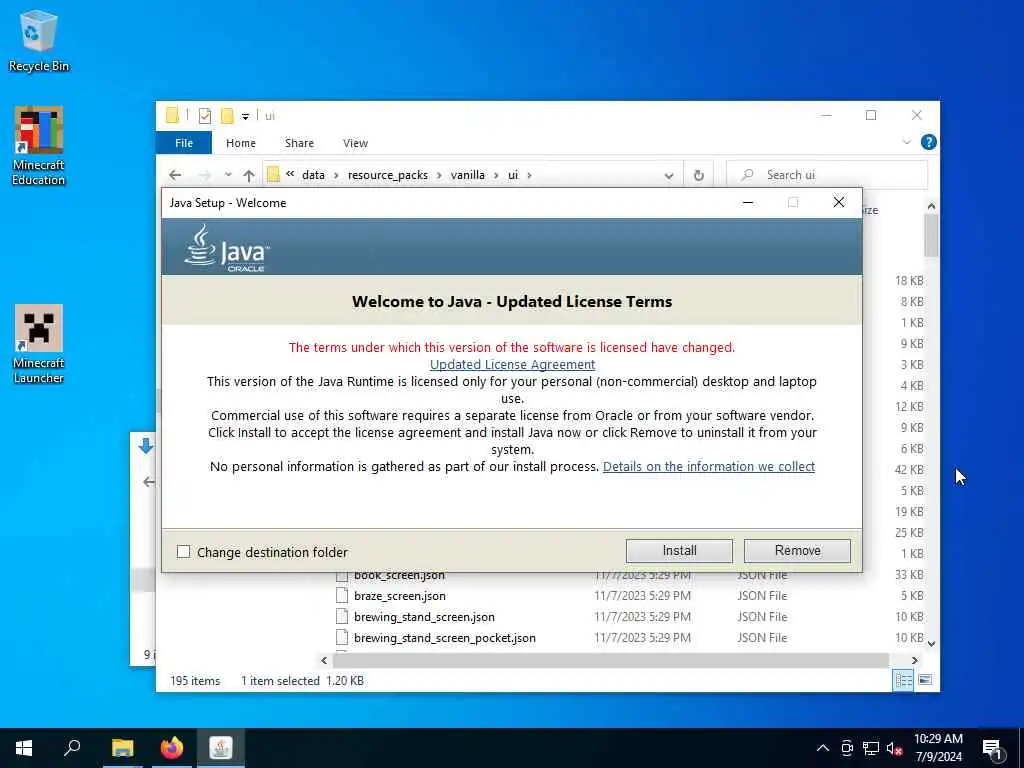Maximize the File Explorer window

pyautogui.click(x=871, y=116)
